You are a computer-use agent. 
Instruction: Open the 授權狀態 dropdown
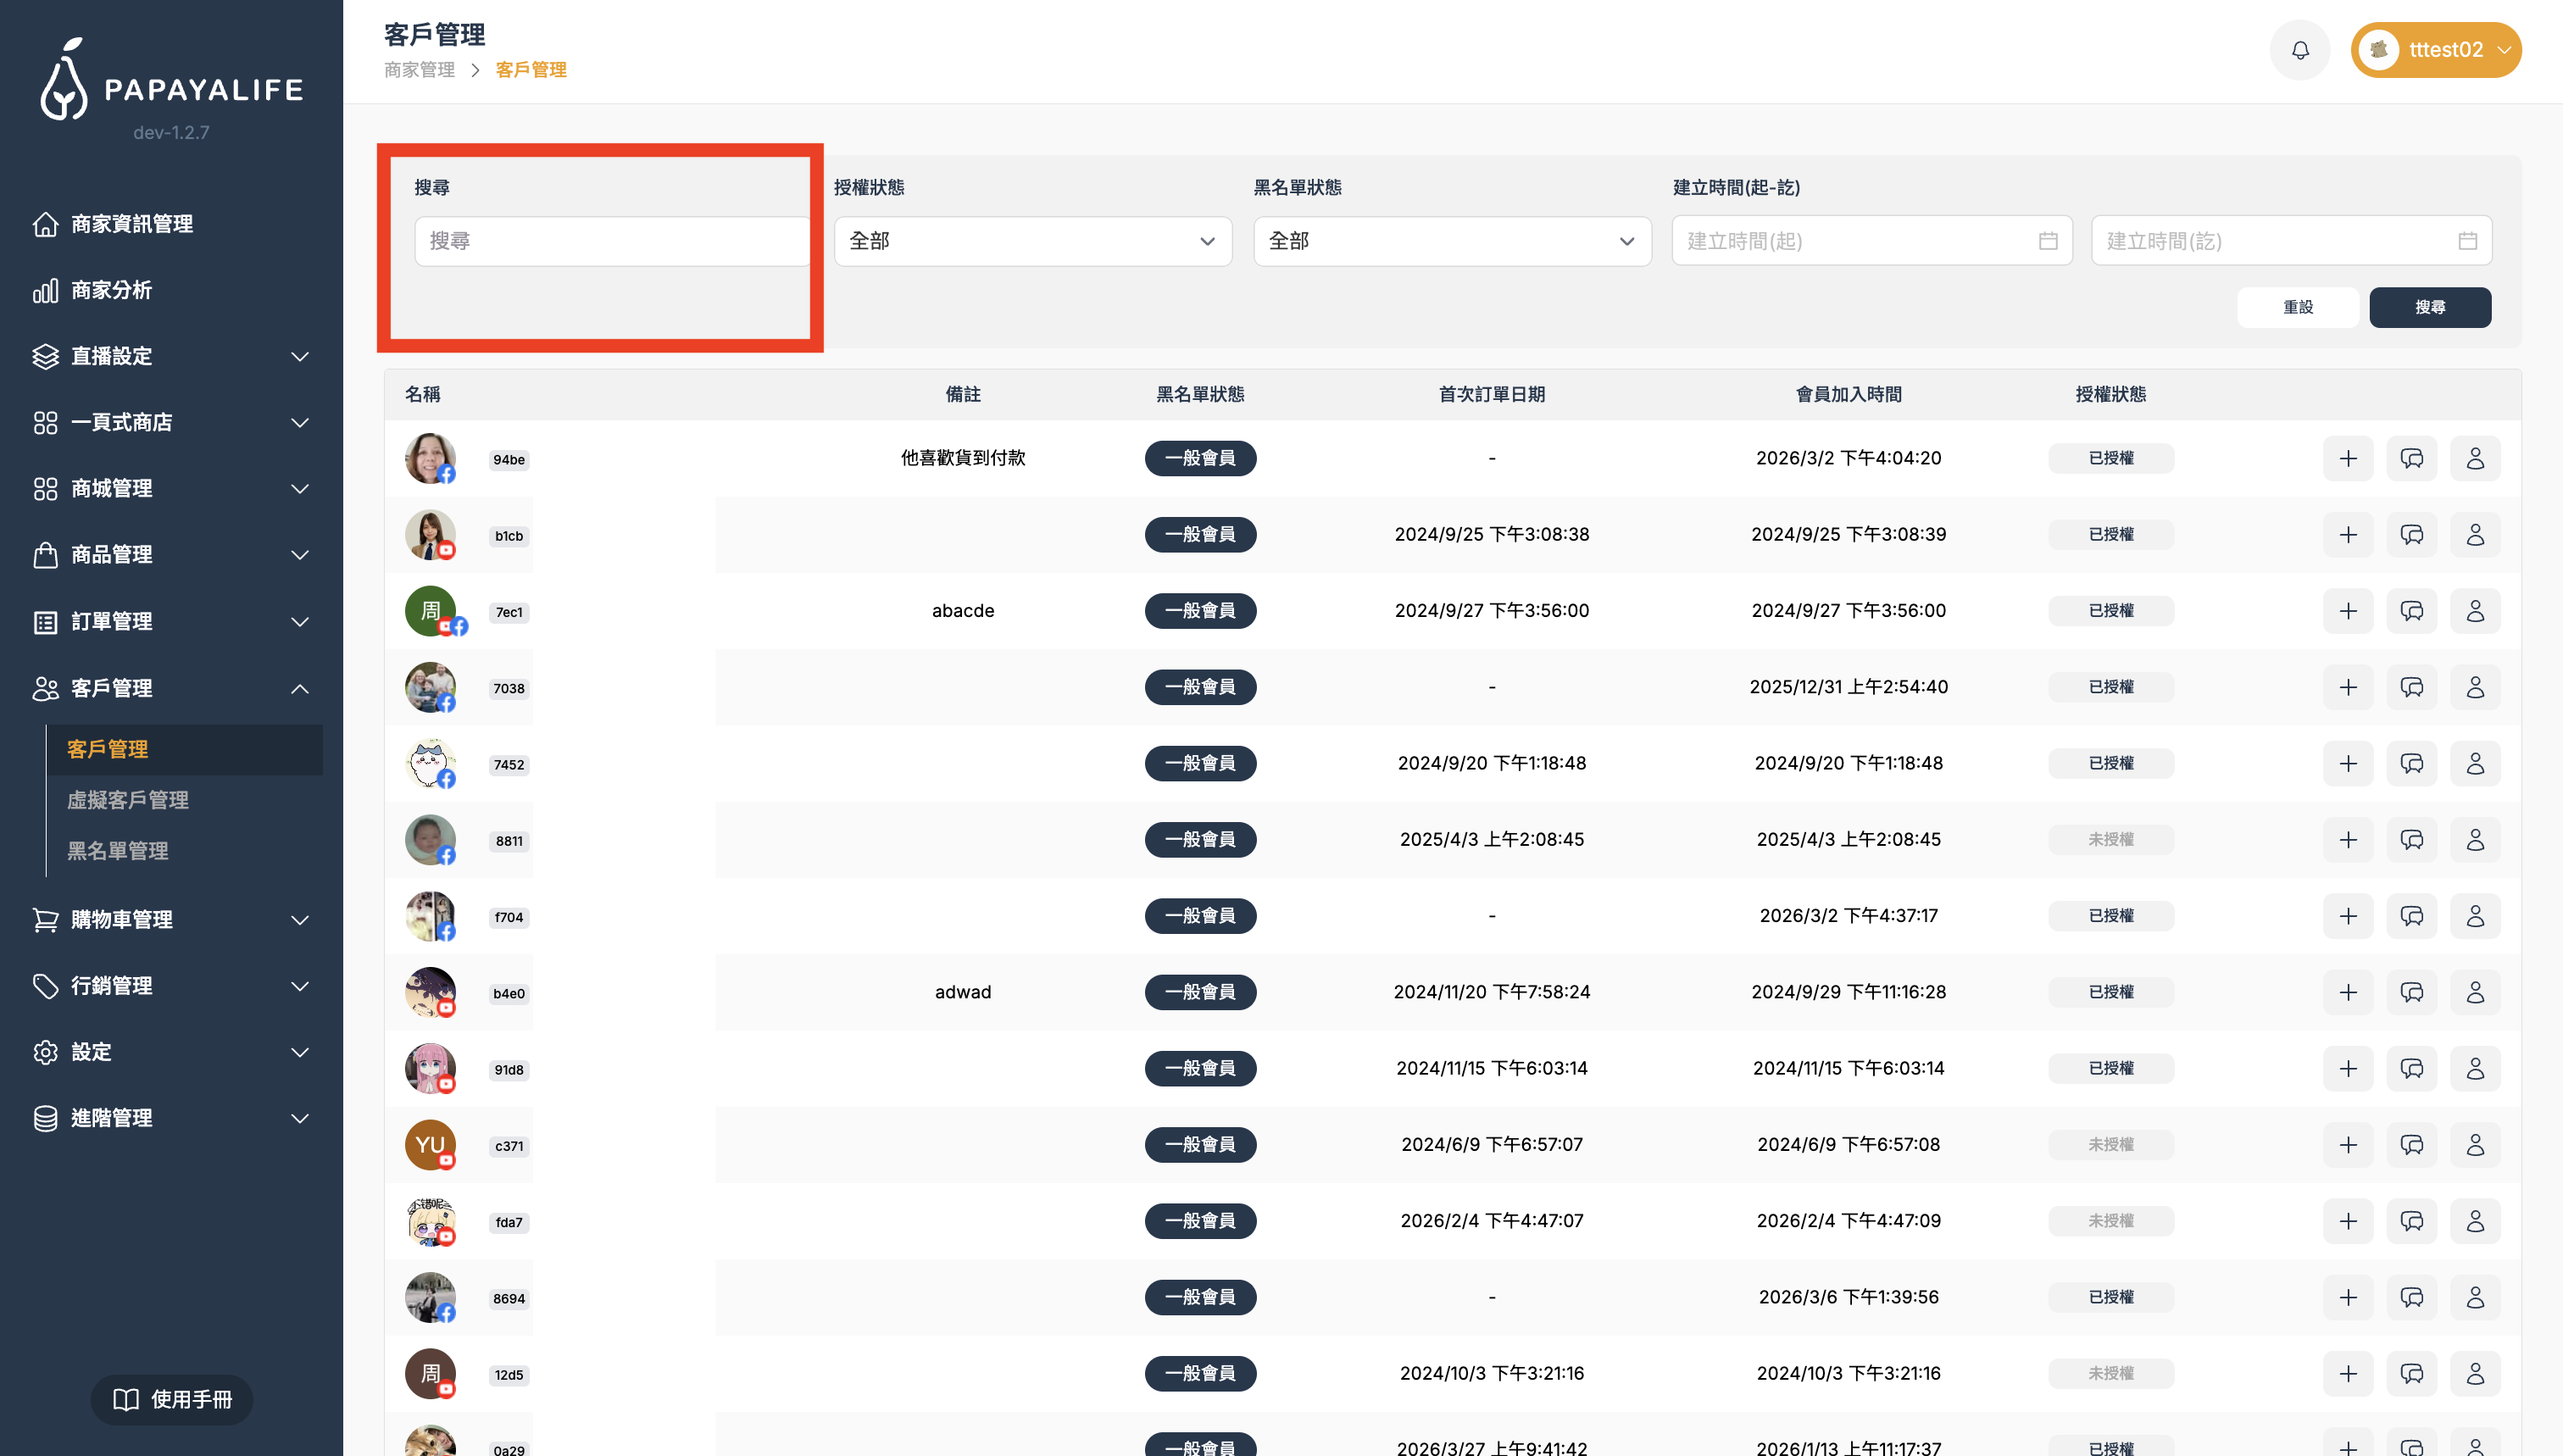coord(1032,241)
